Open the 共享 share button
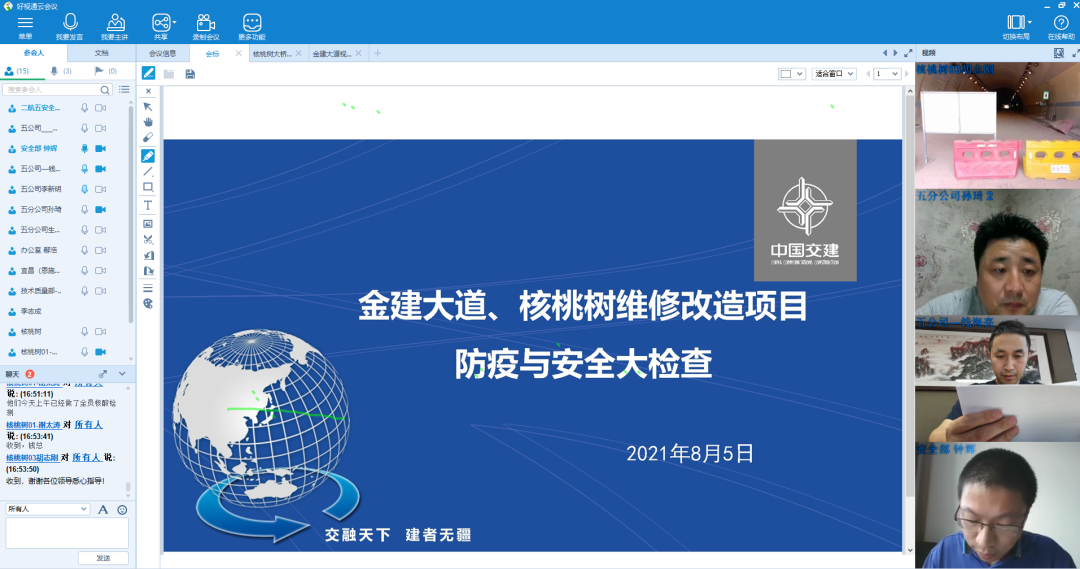Screen dimensions: 1080x569 tap(160, 22)
